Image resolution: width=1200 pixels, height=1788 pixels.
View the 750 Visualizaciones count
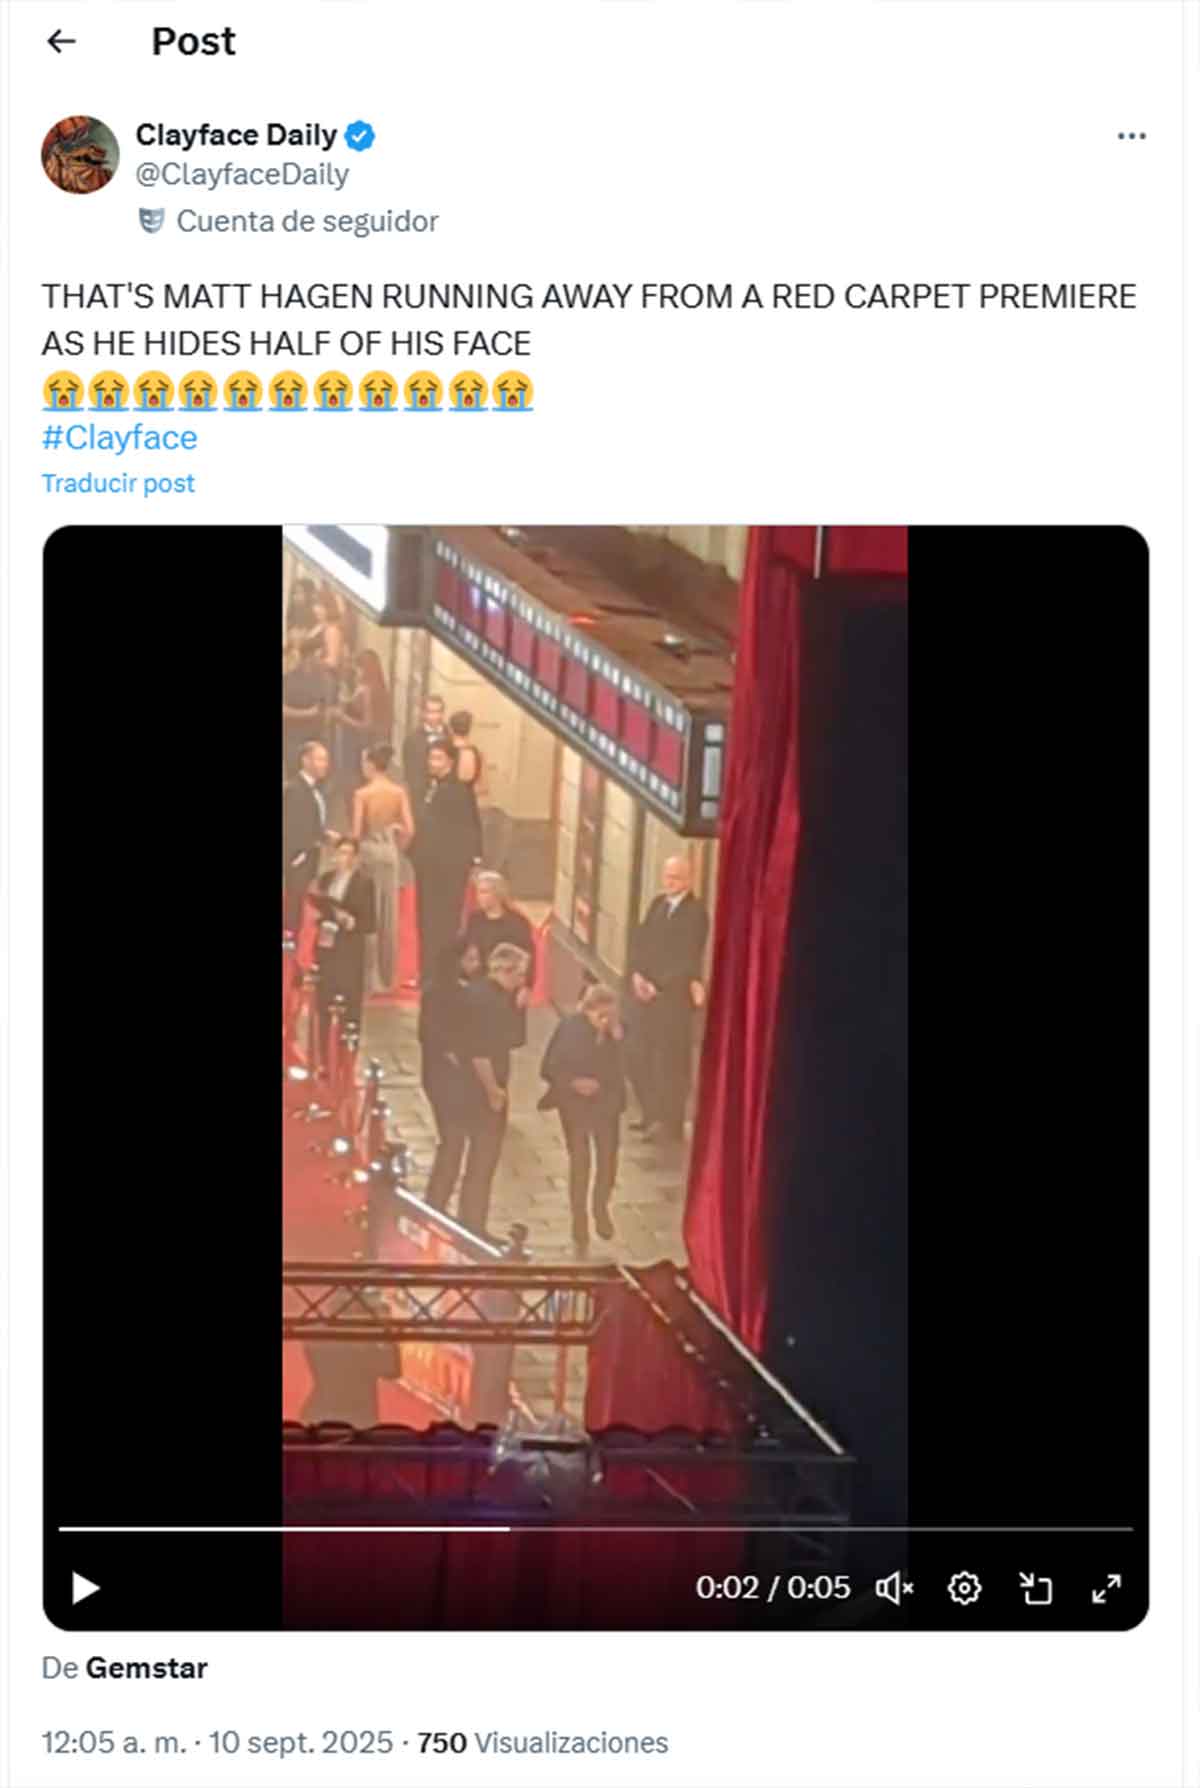click(542, 1742)
